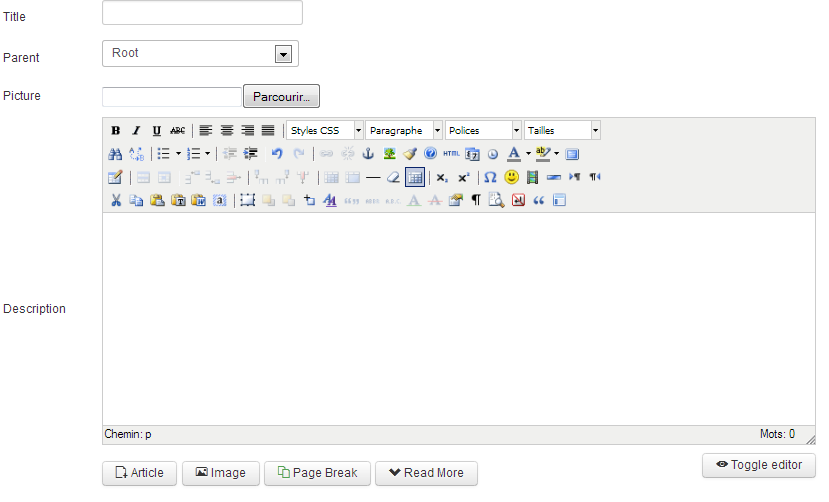Apply underline formatting

pos(156,131)
